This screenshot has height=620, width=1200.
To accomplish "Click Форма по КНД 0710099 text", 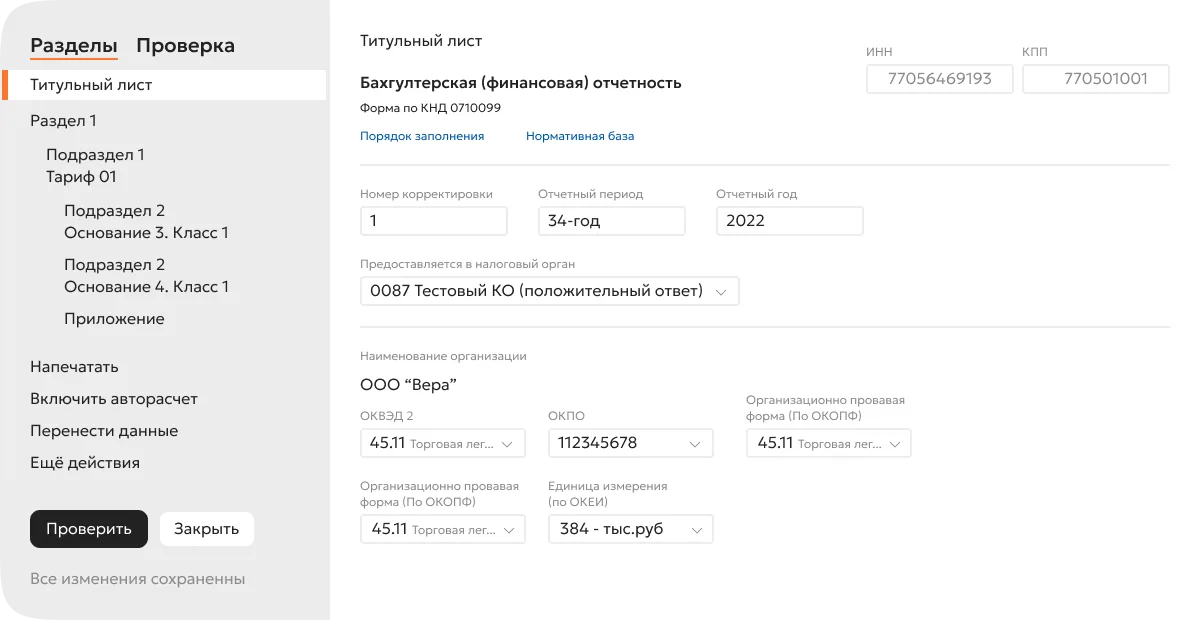I will pos(431,108).
